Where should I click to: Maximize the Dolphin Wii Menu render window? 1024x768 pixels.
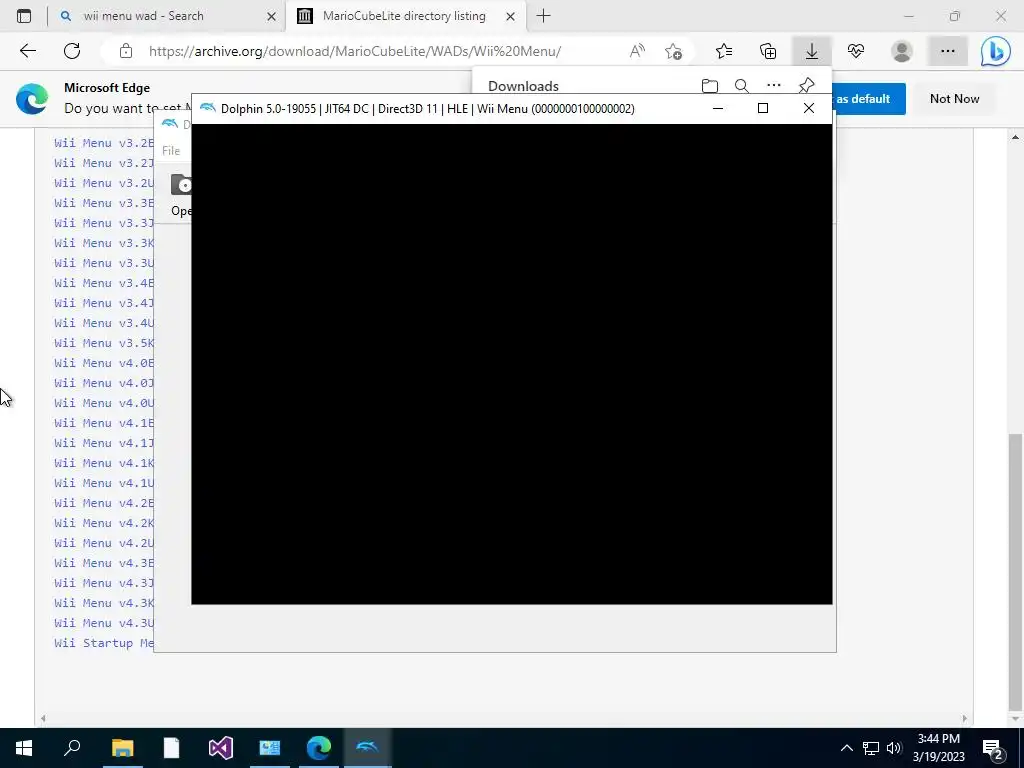763,108
